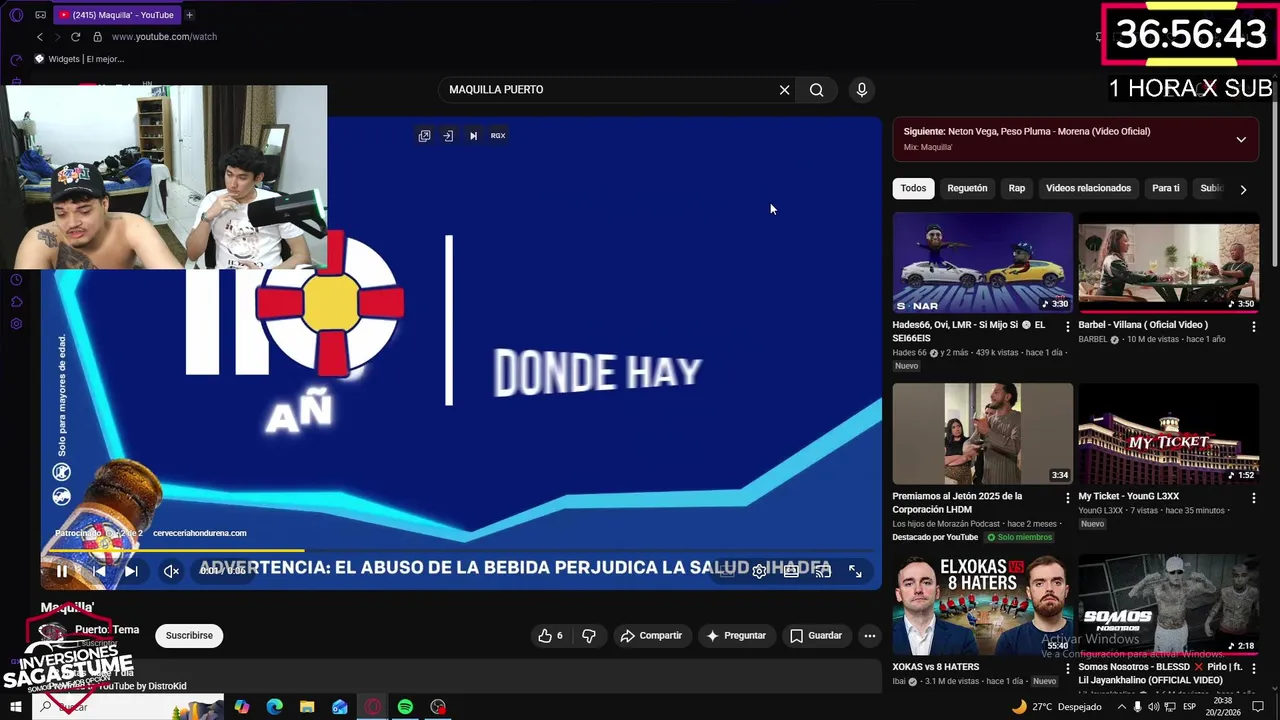
Task: Click XOKAS vs 8 HATERS title link
Action: 935,667
